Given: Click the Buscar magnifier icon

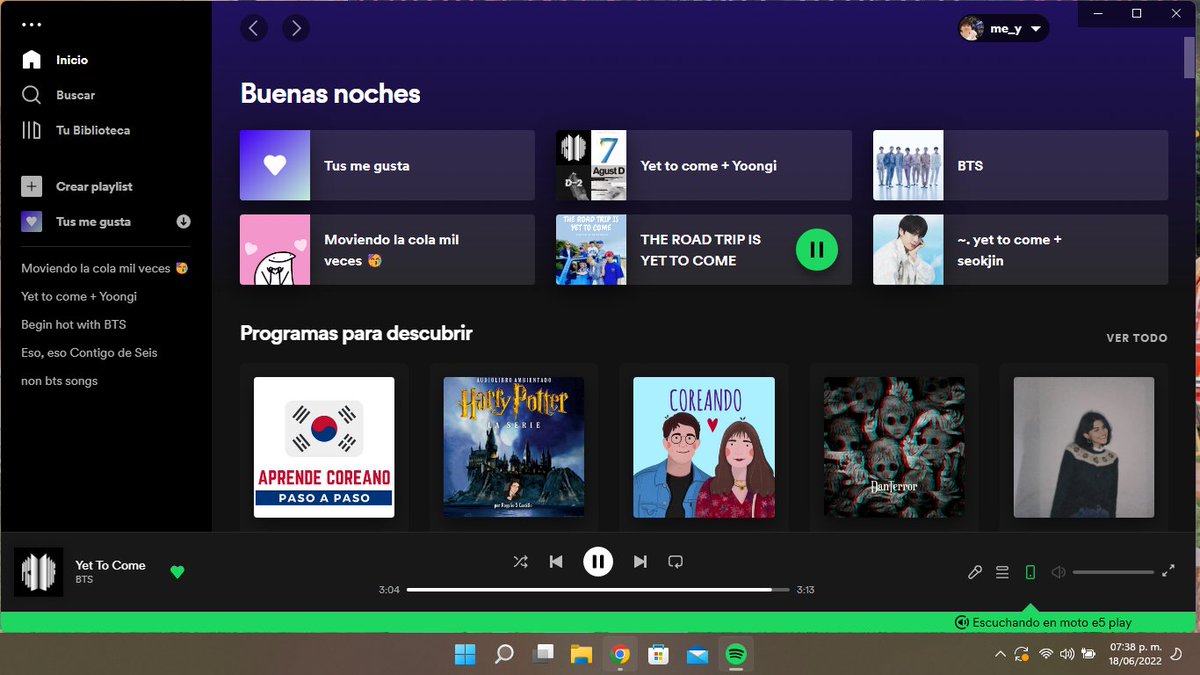Looking at the screenshot, I should tap(32, 95).
